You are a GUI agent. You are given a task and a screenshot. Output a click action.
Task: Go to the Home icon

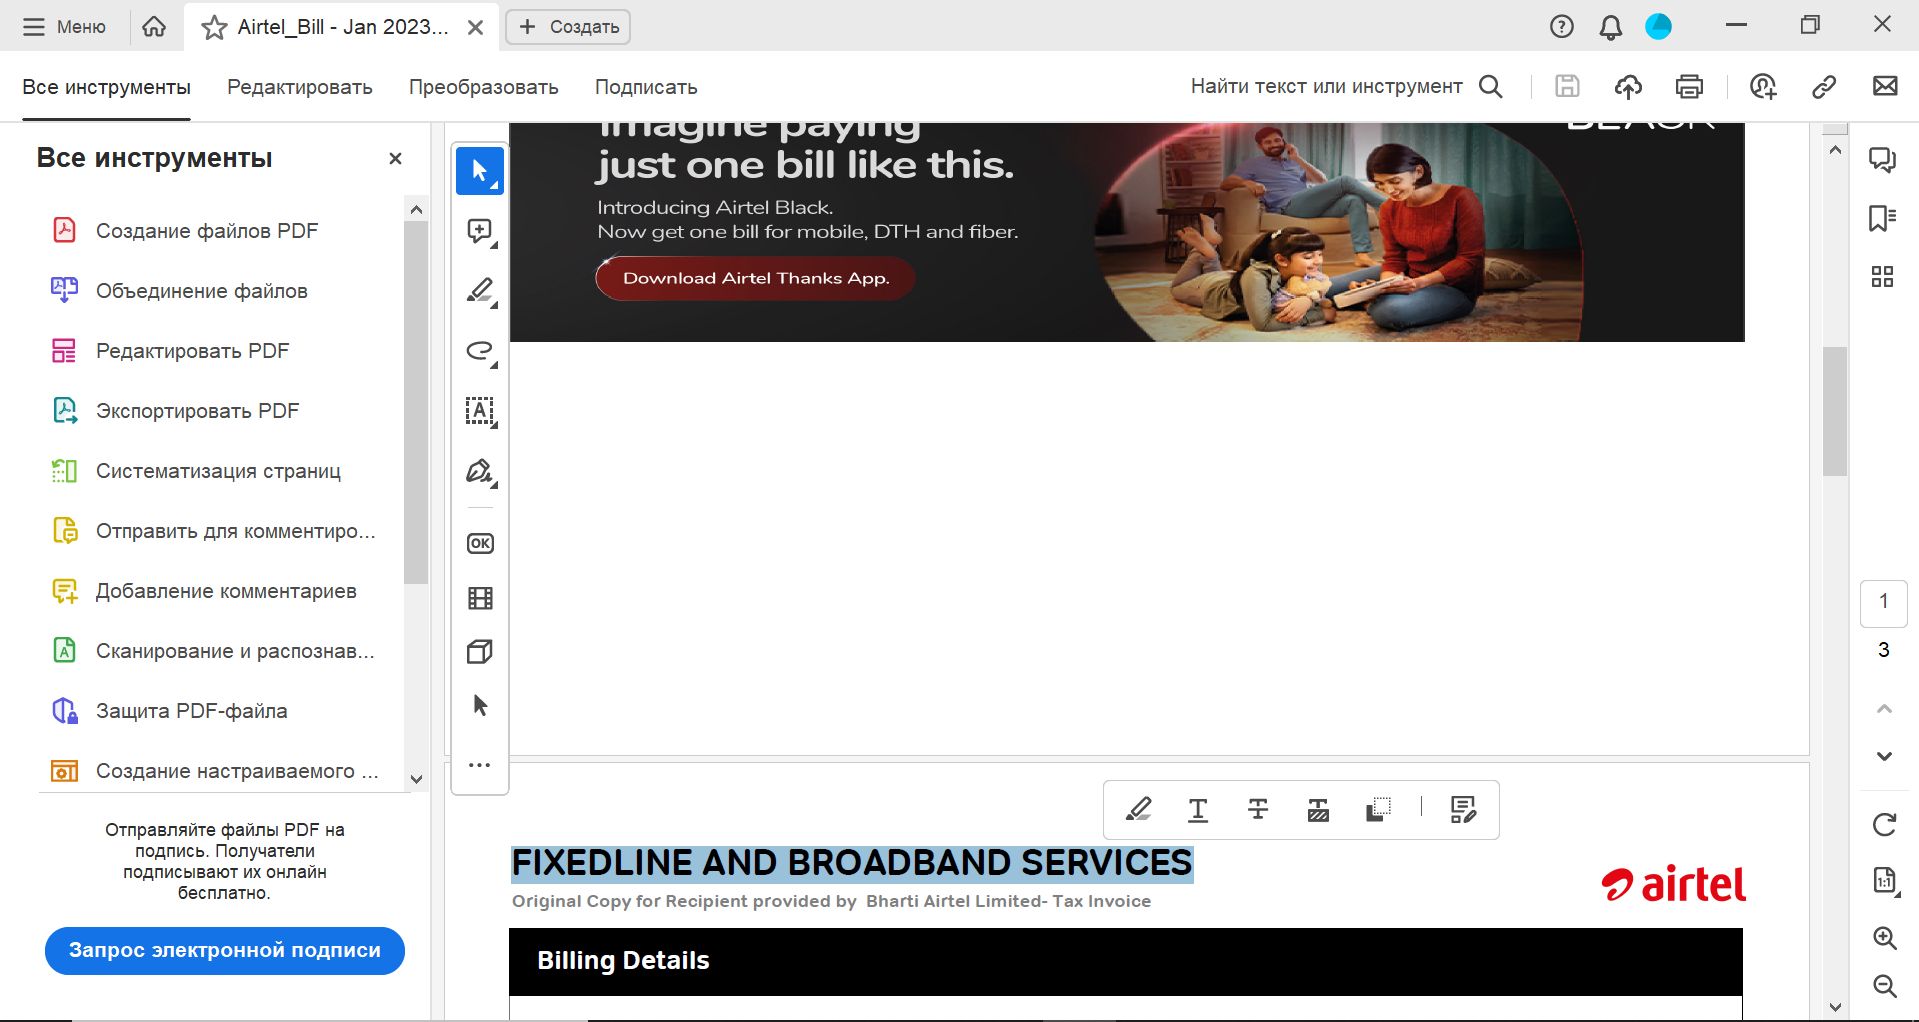(x=154, y=27)
